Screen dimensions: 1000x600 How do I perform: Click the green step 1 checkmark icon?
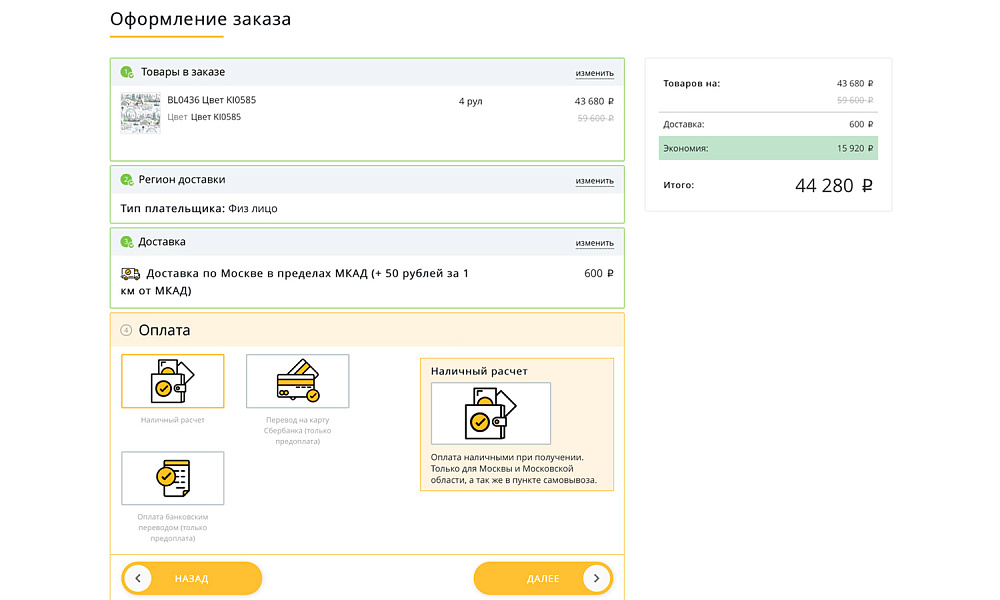click(127, 72)
